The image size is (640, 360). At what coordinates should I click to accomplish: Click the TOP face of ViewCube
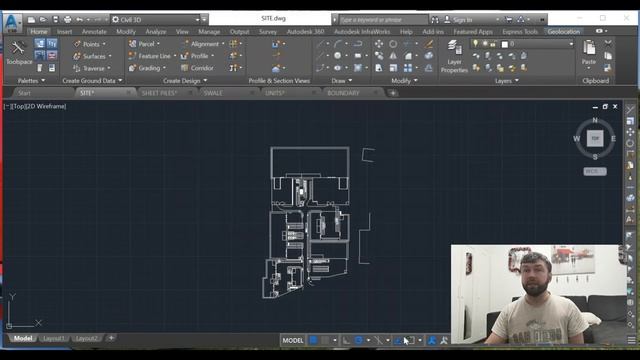click(x=595, y=138)
